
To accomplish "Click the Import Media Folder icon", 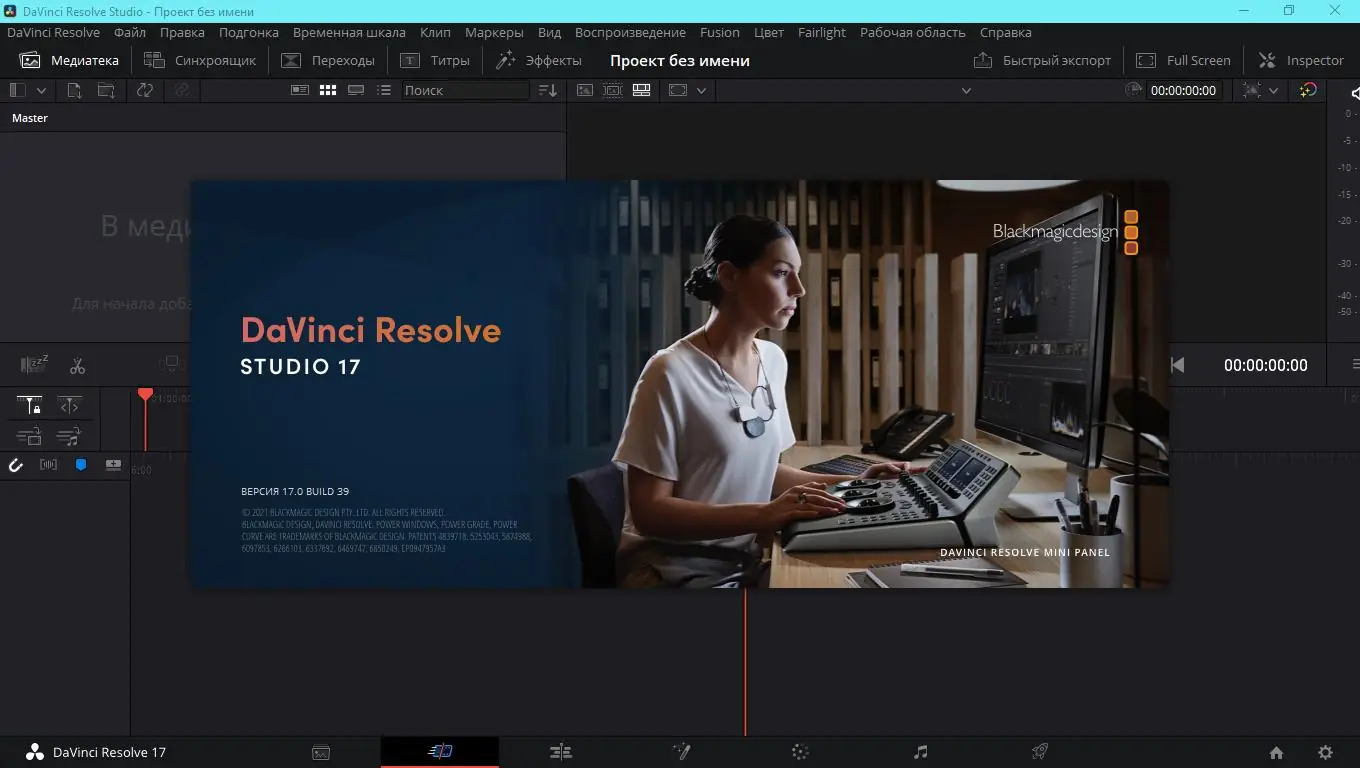I will tap(105, 90).
